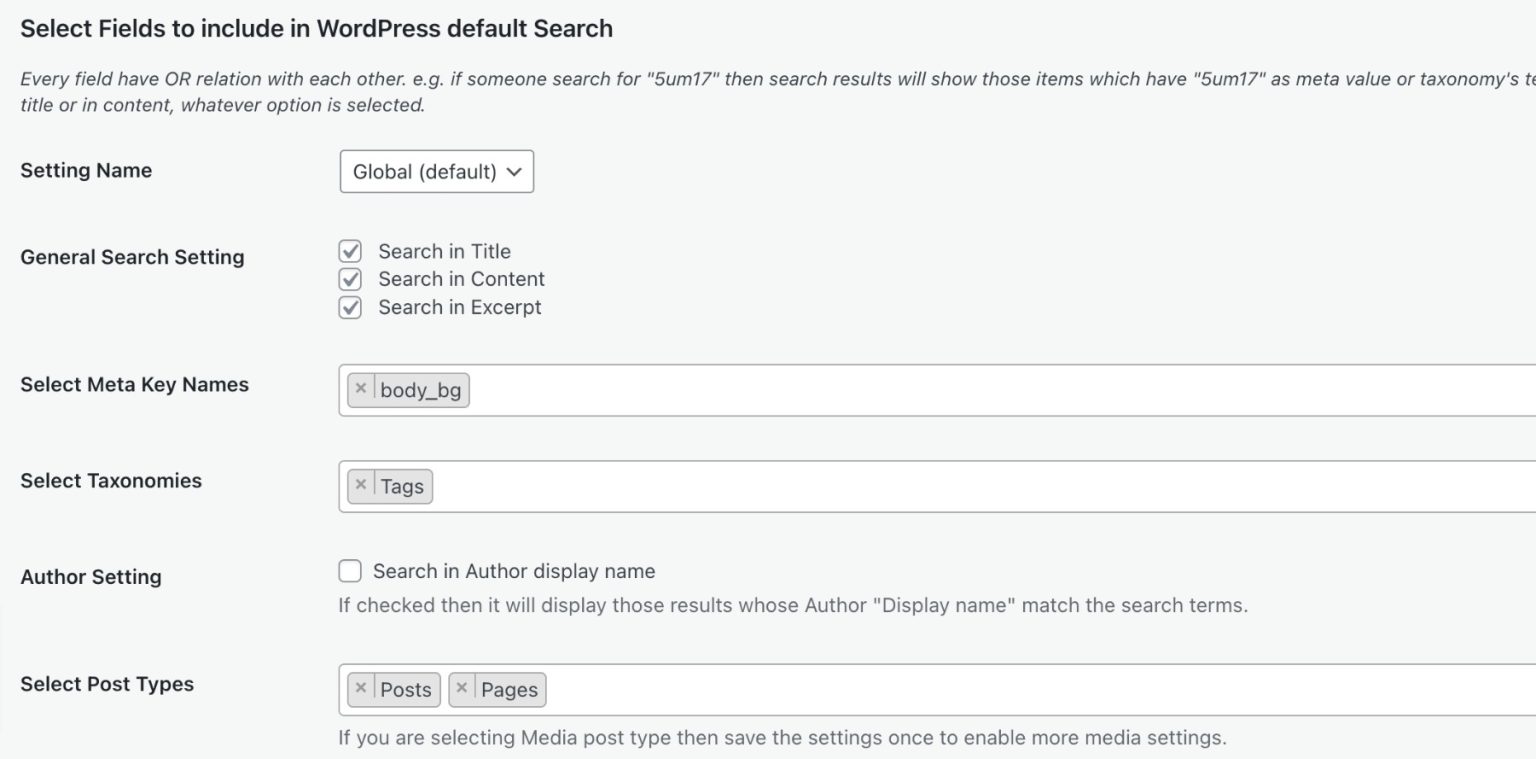Uncheck Search in Title
The image size is (1536, 759).
click(349, 251)
